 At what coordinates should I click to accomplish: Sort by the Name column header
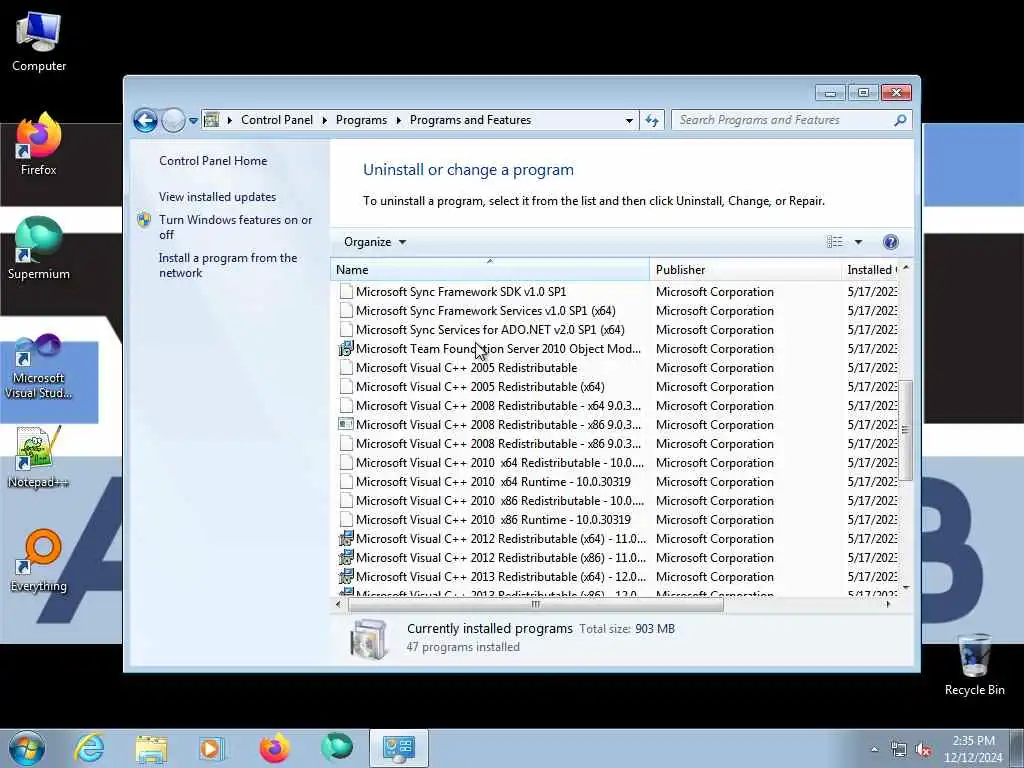click(x=490, y=270)
